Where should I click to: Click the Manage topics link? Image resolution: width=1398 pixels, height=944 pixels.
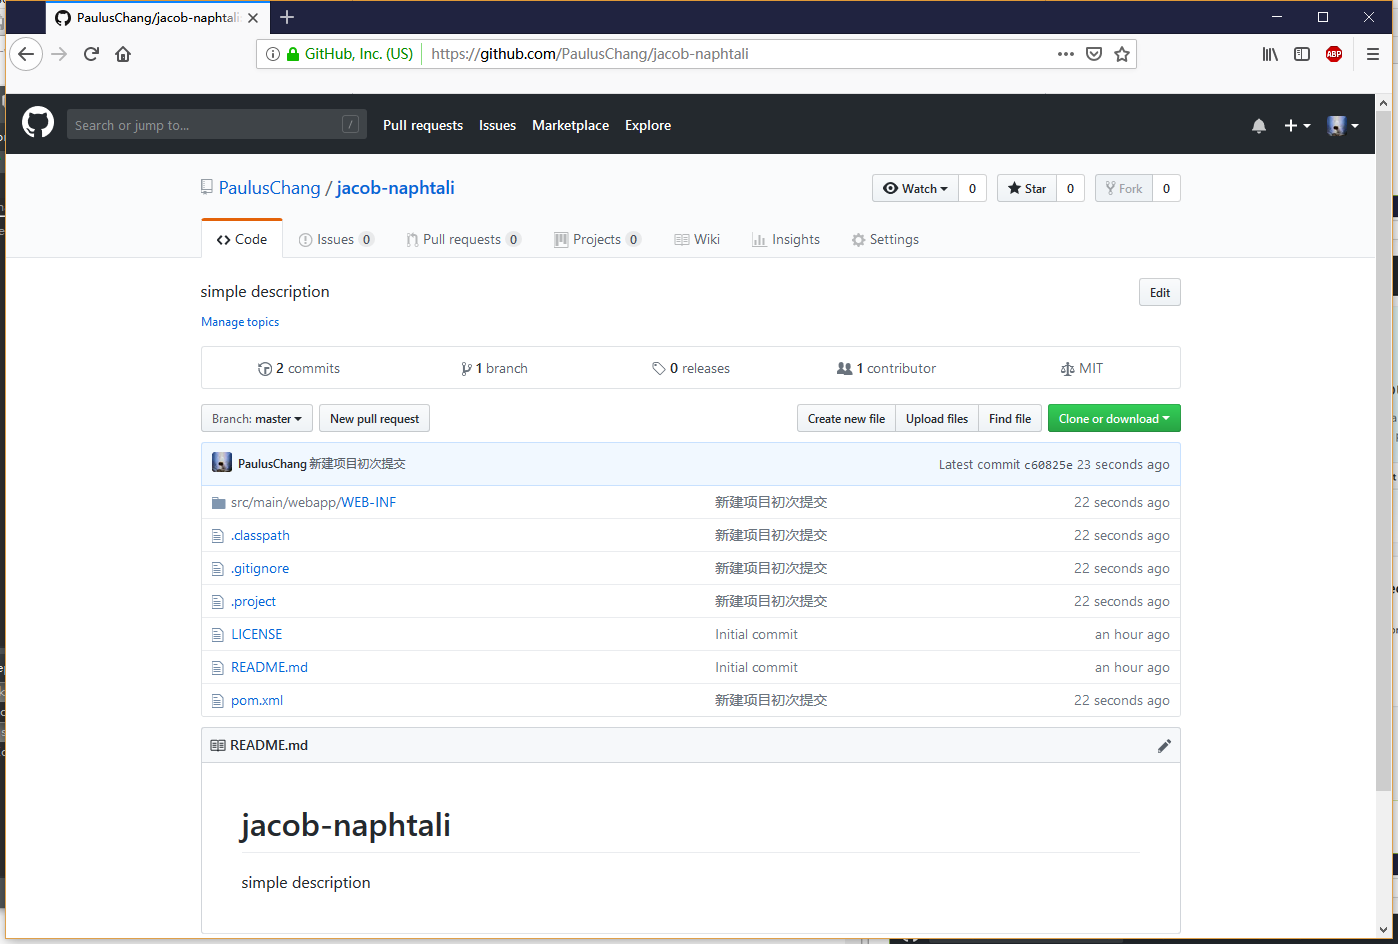[240, 322]
